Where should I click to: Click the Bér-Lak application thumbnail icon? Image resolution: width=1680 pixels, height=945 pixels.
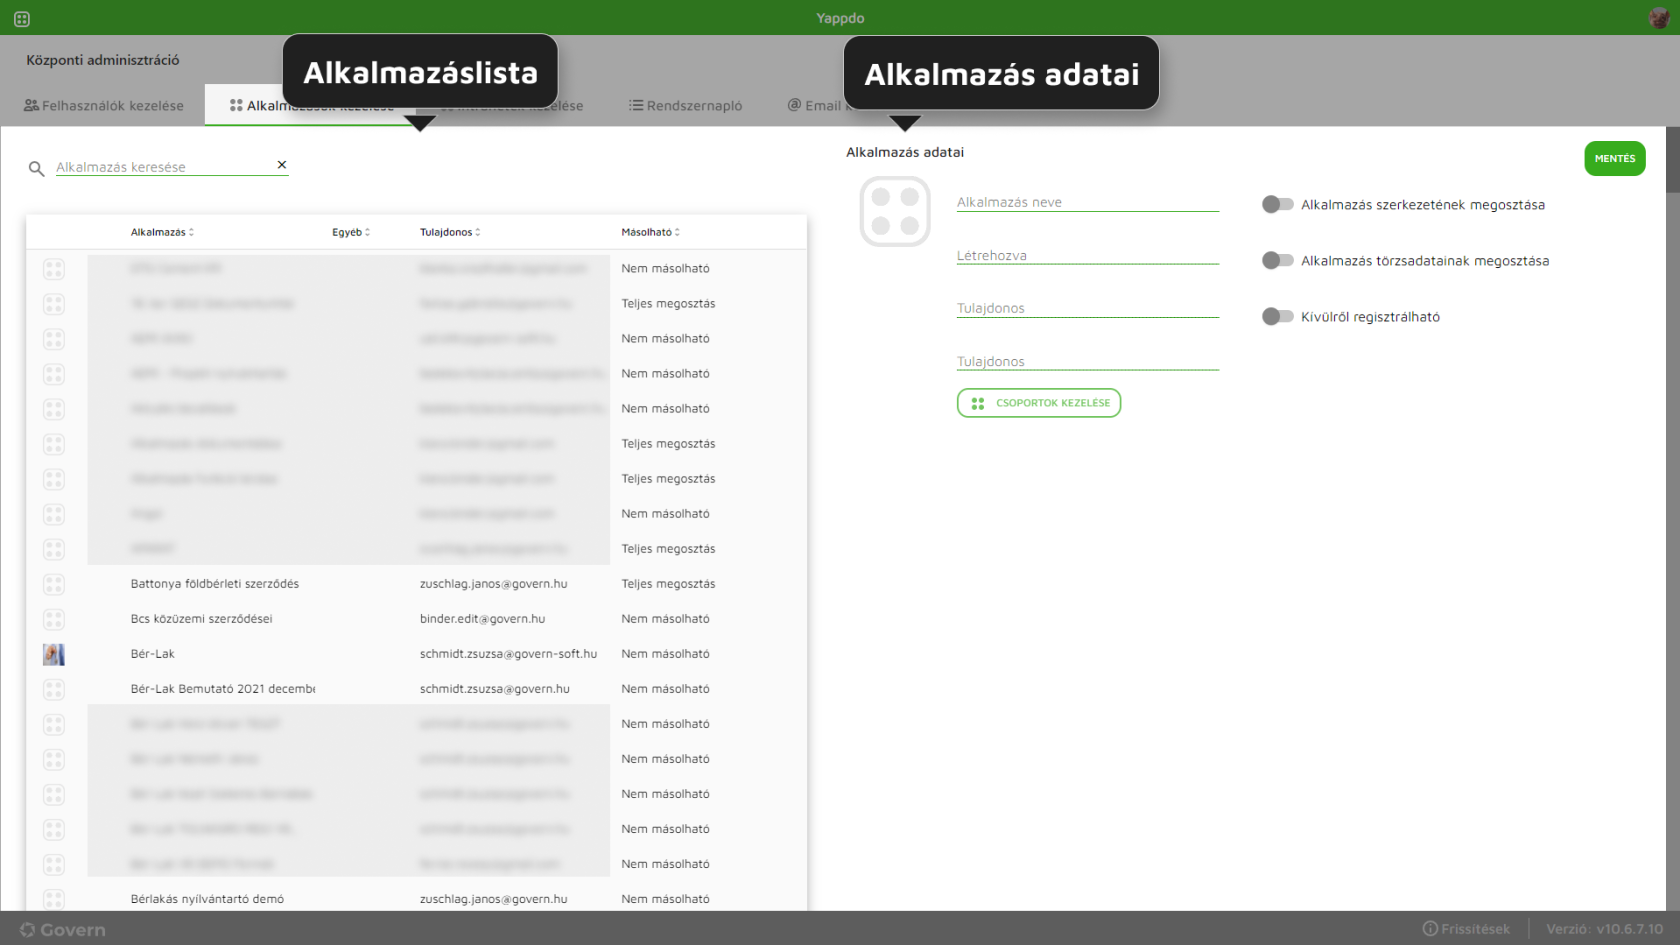54,655
